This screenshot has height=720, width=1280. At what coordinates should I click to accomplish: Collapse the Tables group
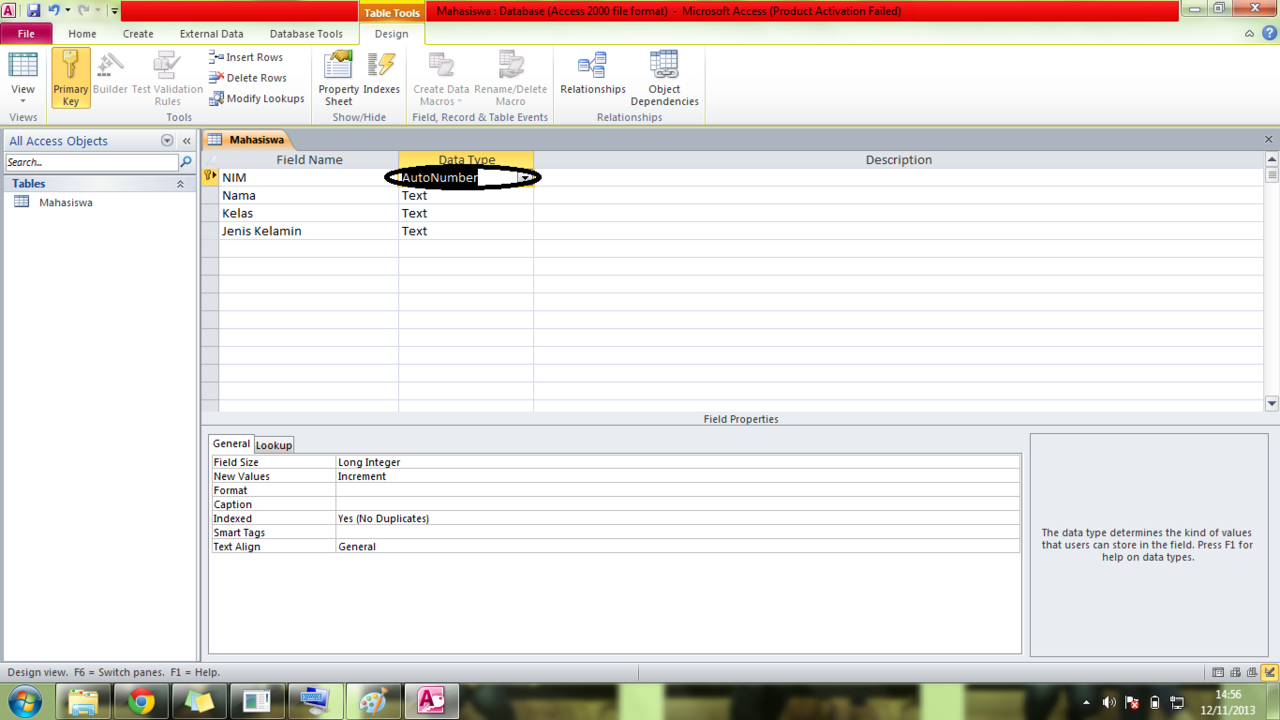click(181, 184)
